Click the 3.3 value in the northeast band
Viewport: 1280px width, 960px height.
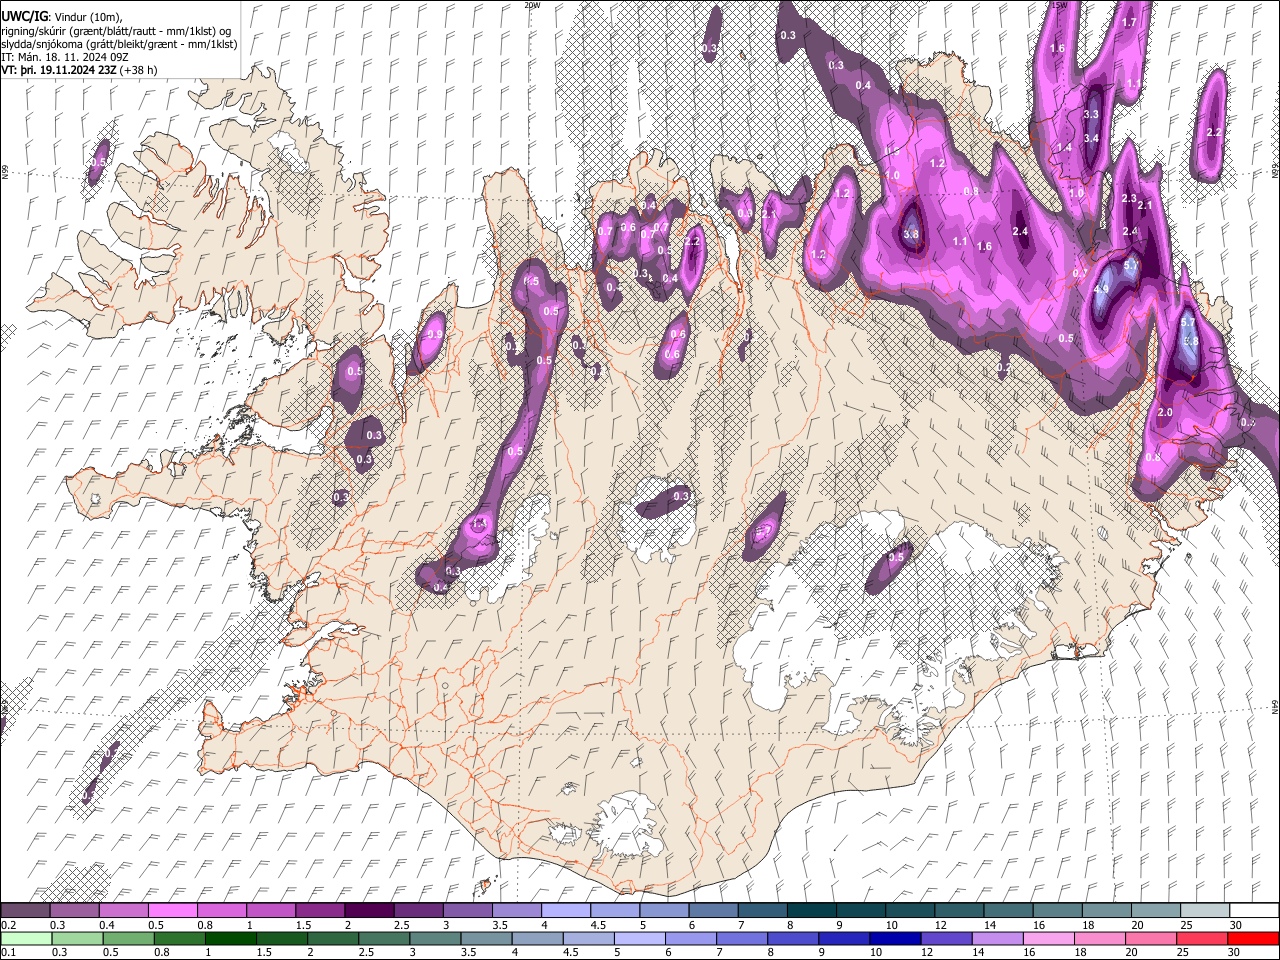(1091, 115)
